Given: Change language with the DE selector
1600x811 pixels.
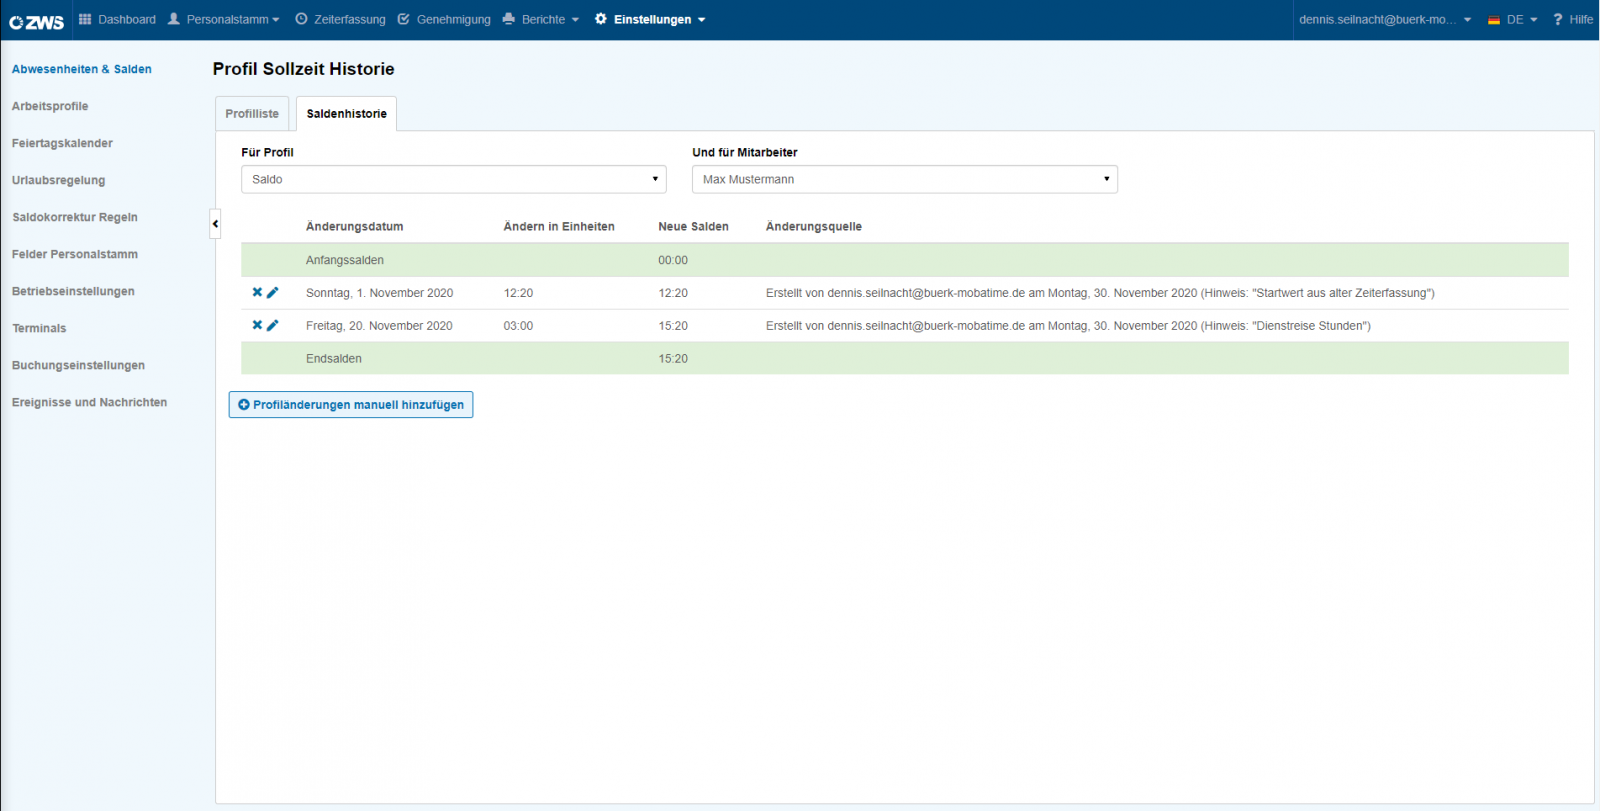Looking at the screenshot, I should 1513,19.
